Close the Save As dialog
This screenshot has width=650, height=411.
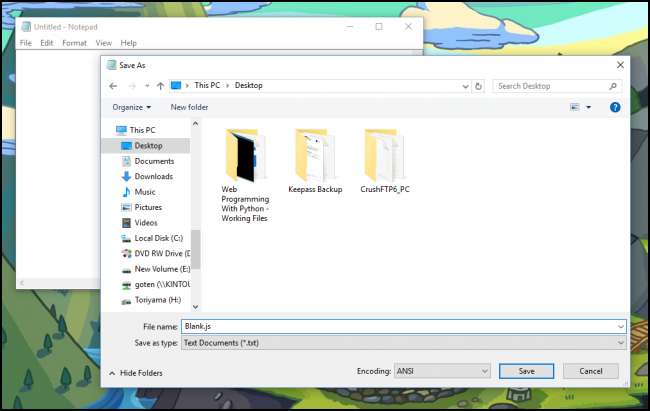(620, 65)
